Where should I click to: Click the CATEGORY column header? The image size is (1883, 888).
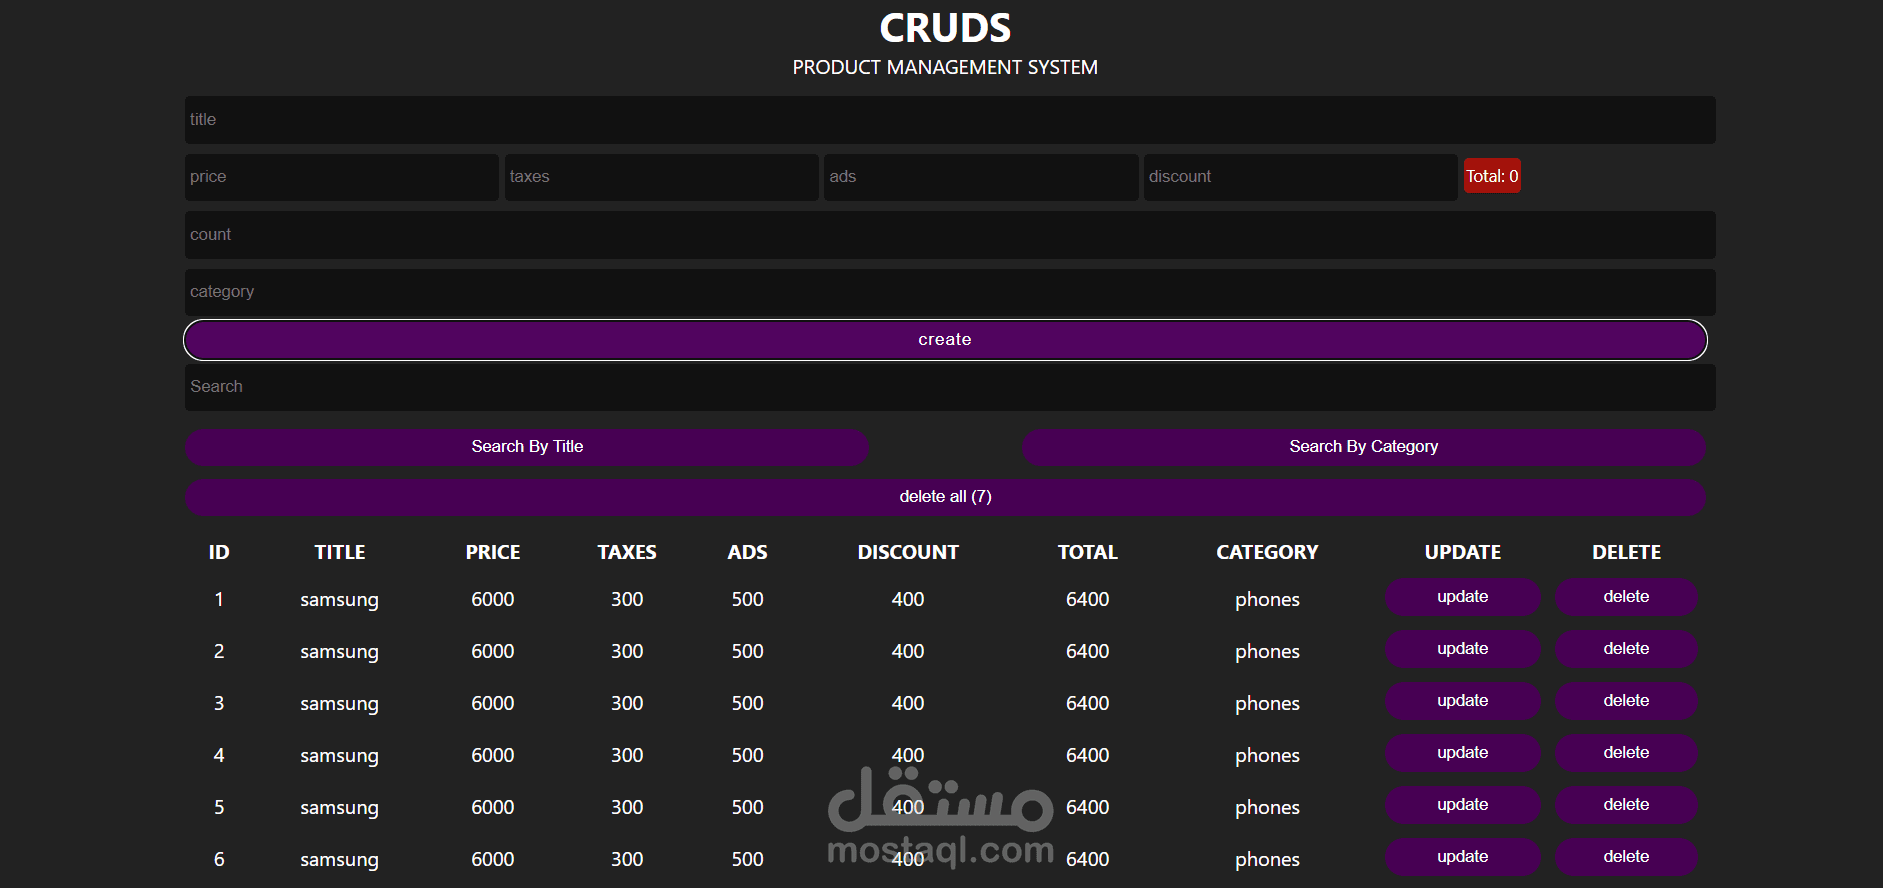(x=1267, y=552)
